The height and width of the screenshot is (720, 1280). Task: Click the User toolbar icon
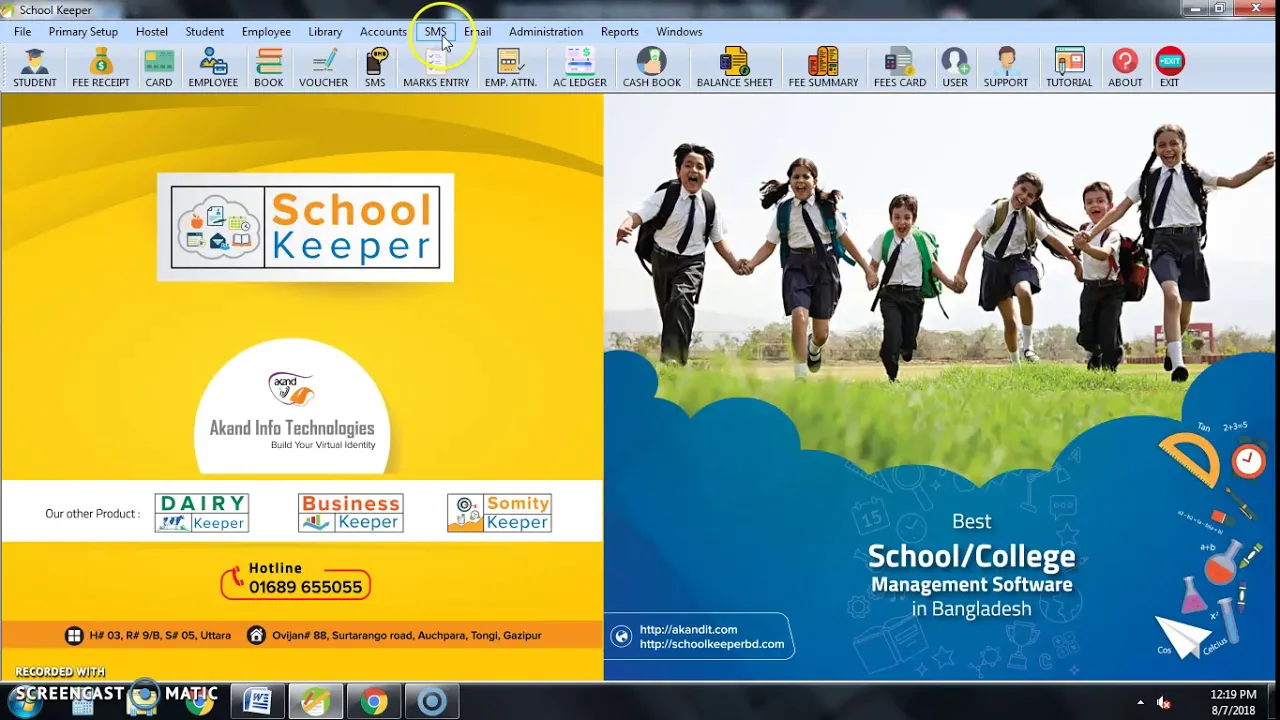955,68
